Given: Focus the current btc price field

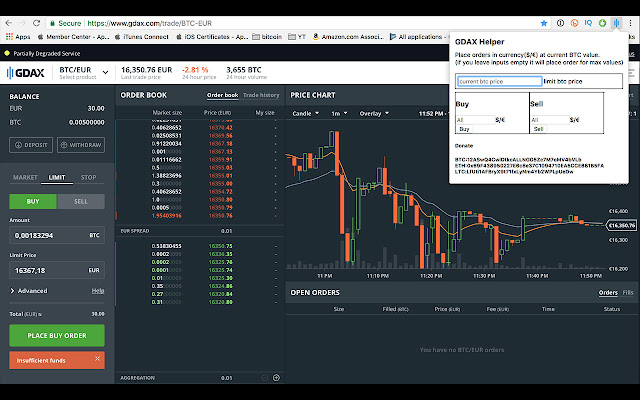Looking at the screenshot, I should pyautogui.click(x=500, y=81).
